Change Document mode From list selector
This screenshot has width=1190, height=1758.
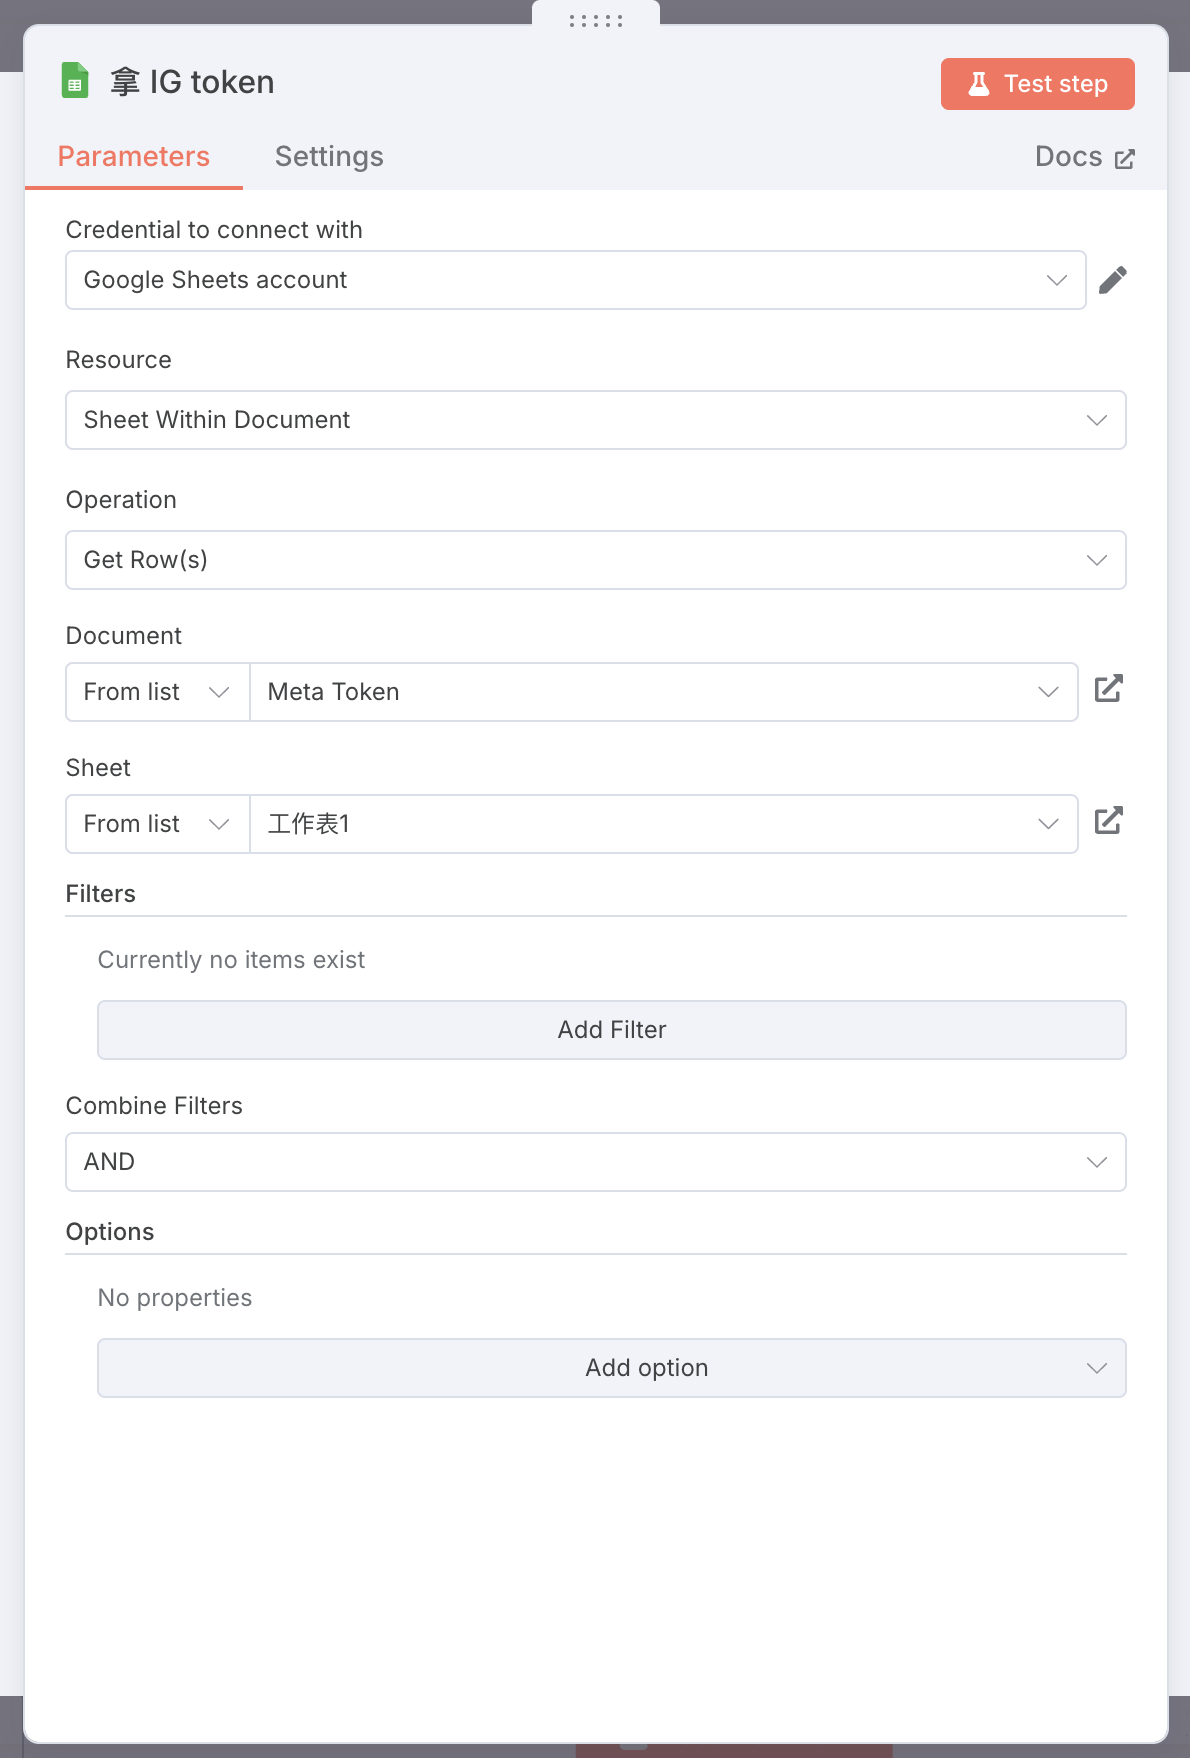(158, 692)
